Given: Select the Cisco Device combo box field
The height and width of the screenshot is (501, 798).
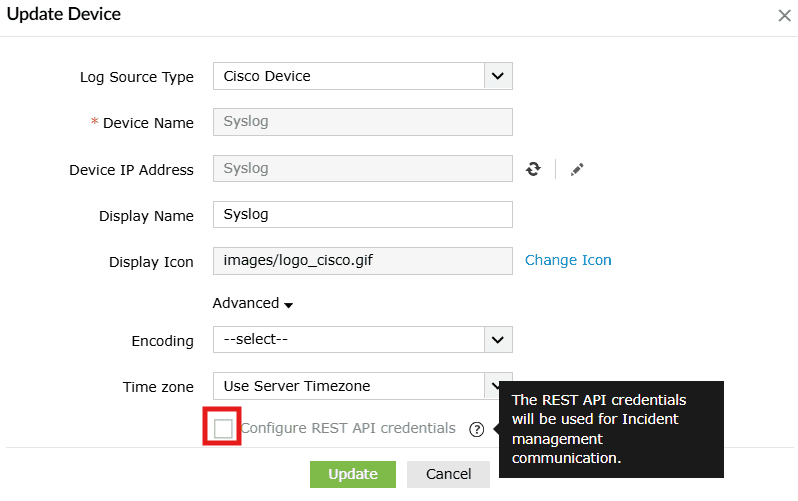Looking at the screenshot, I should [362, 76].
